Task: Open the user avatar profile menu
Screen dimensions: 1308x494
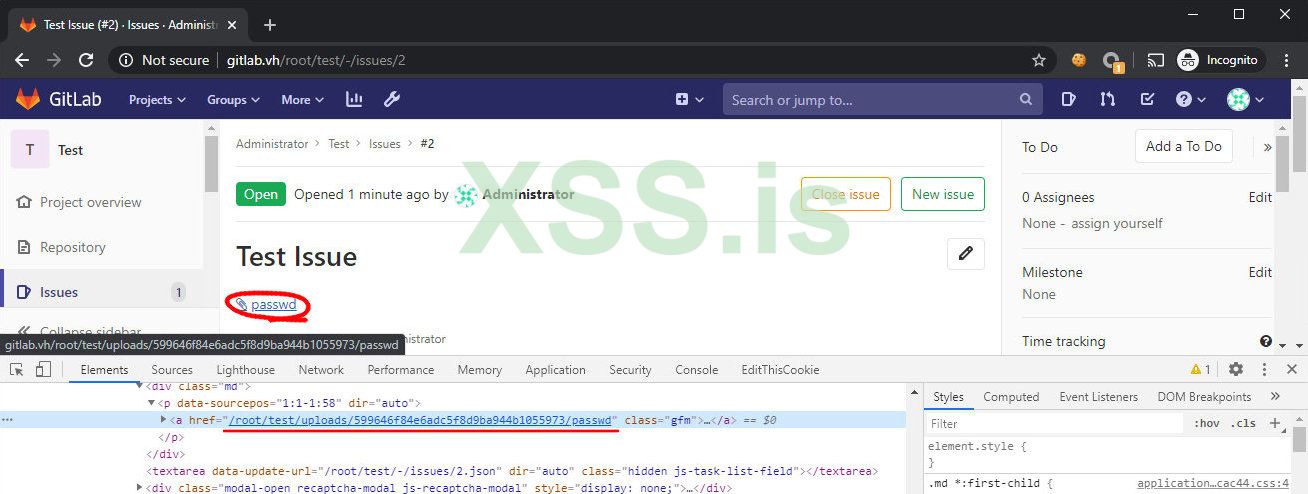Action: [x=1246, y=99]
